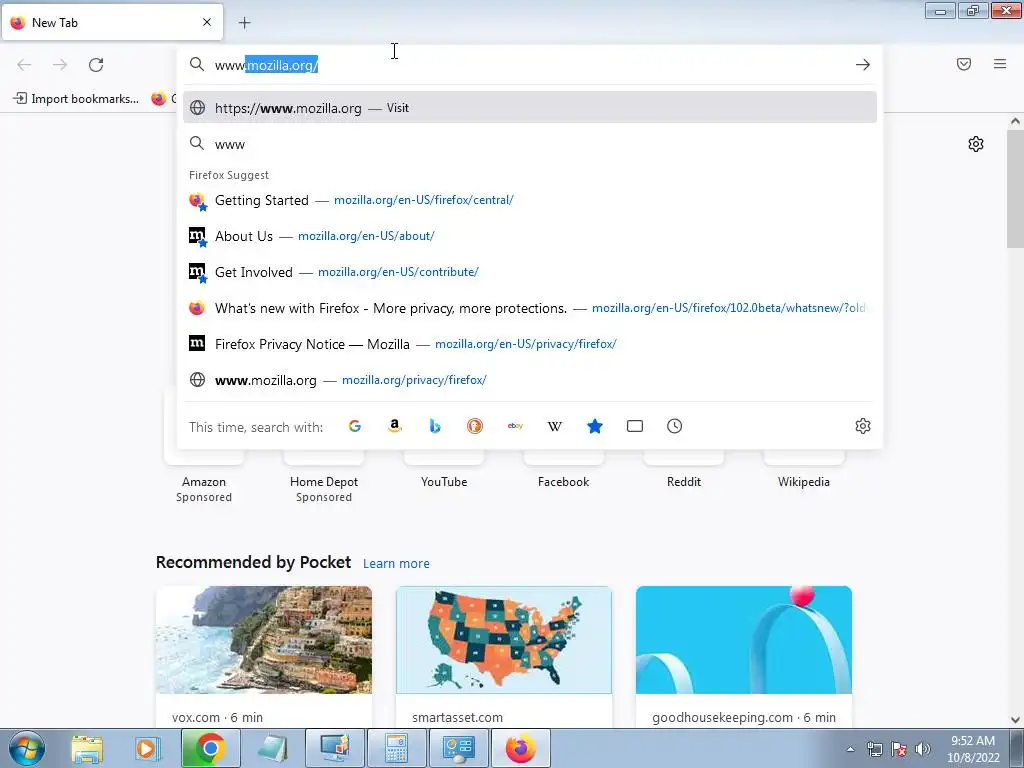The image size is (1024, 768).
Task: Search open tabs using the tab icon
Action: pyautogui.click(x=635, y=426)
